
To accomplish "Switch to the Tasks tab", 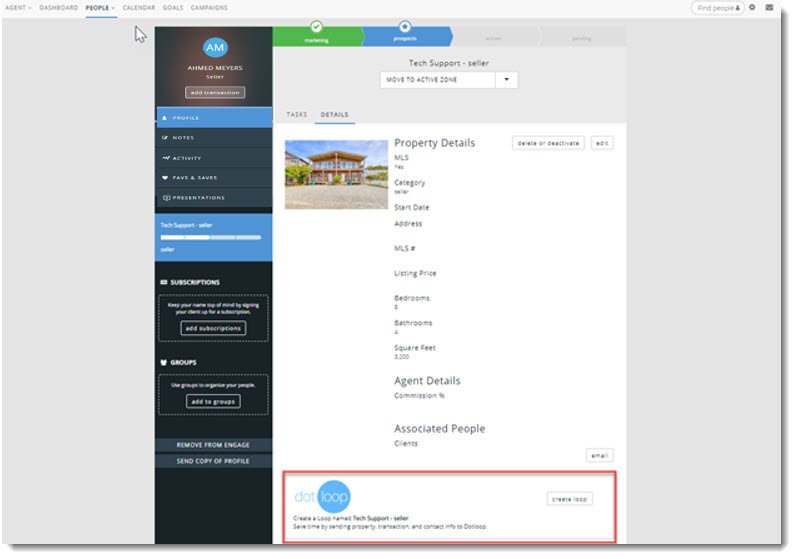I will (x=299, y=115).
